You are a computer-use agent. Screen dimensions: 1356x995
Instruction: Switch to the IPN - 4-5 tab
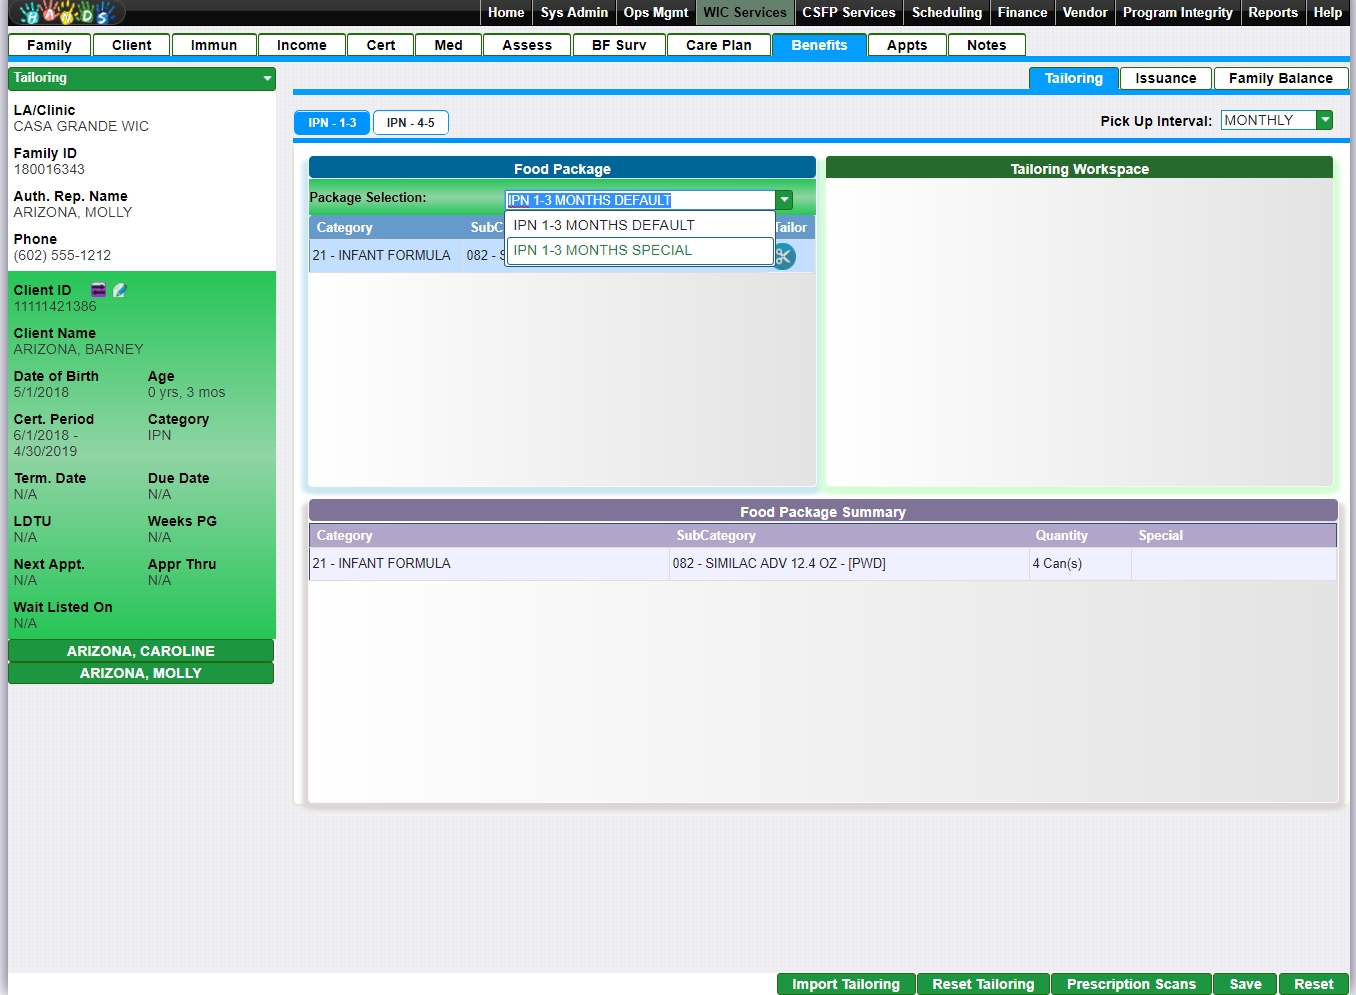410,123
